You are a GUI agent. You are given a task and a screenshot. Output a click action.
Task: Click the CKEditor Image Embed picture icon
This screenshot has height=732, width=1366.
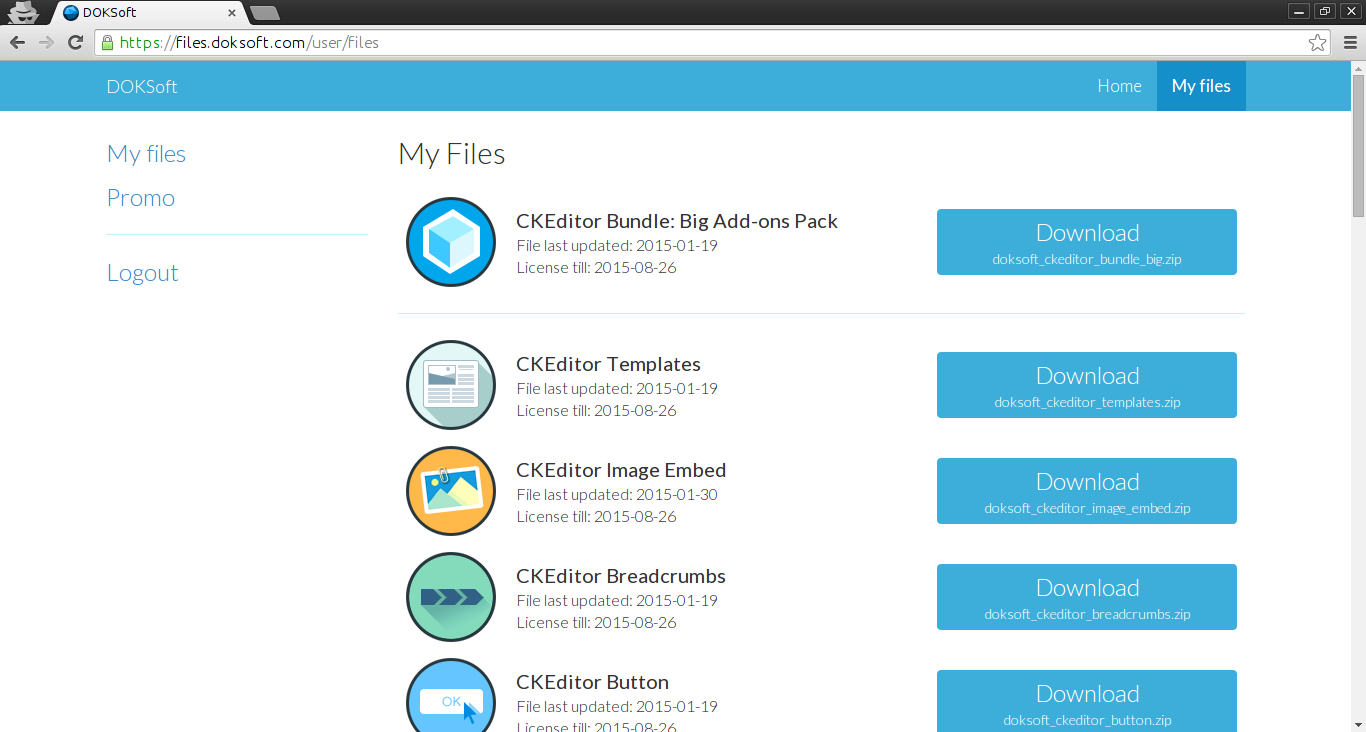451,491
